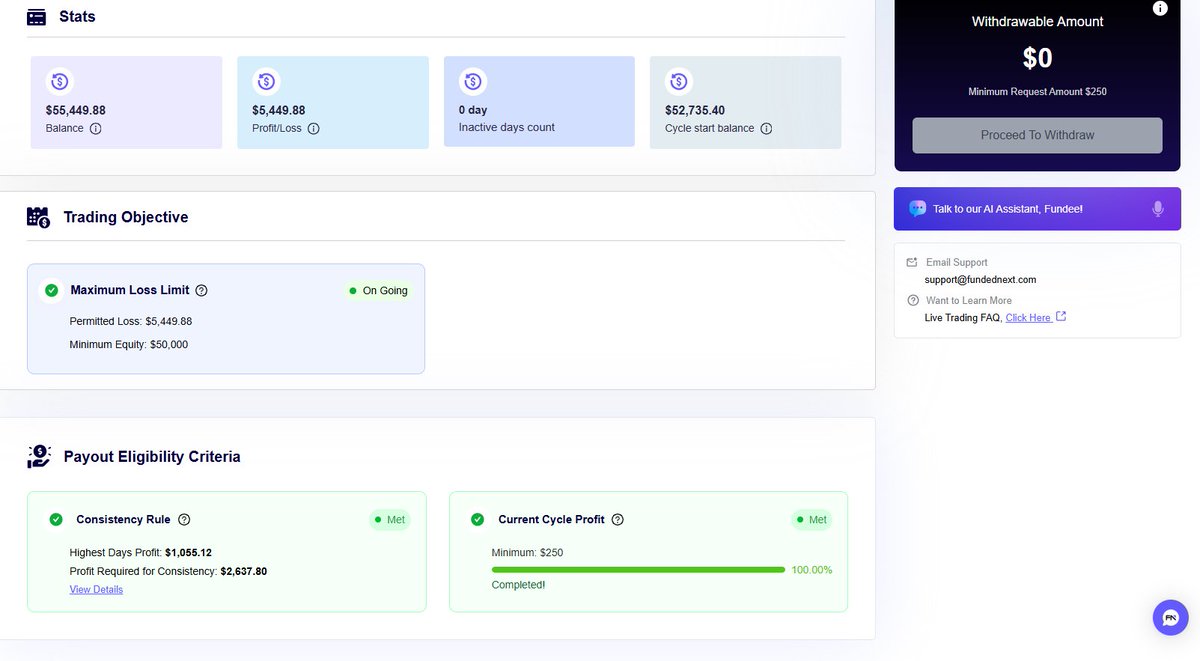The height and width of the screenshot is (661, 1200).
Task: Click the green check beside Maximum Loss Limit
Action: point(51,290)
